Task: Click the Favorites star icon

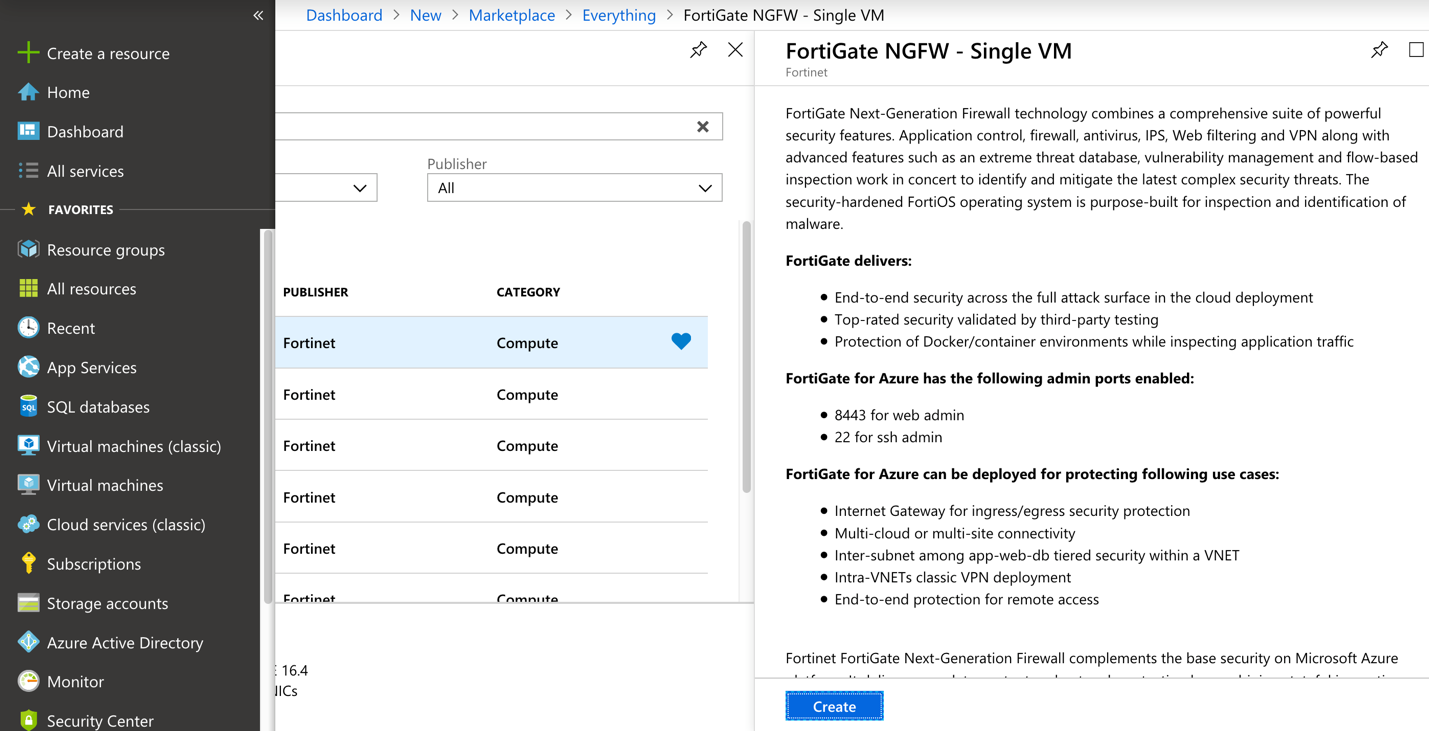Action: [28, 209]
